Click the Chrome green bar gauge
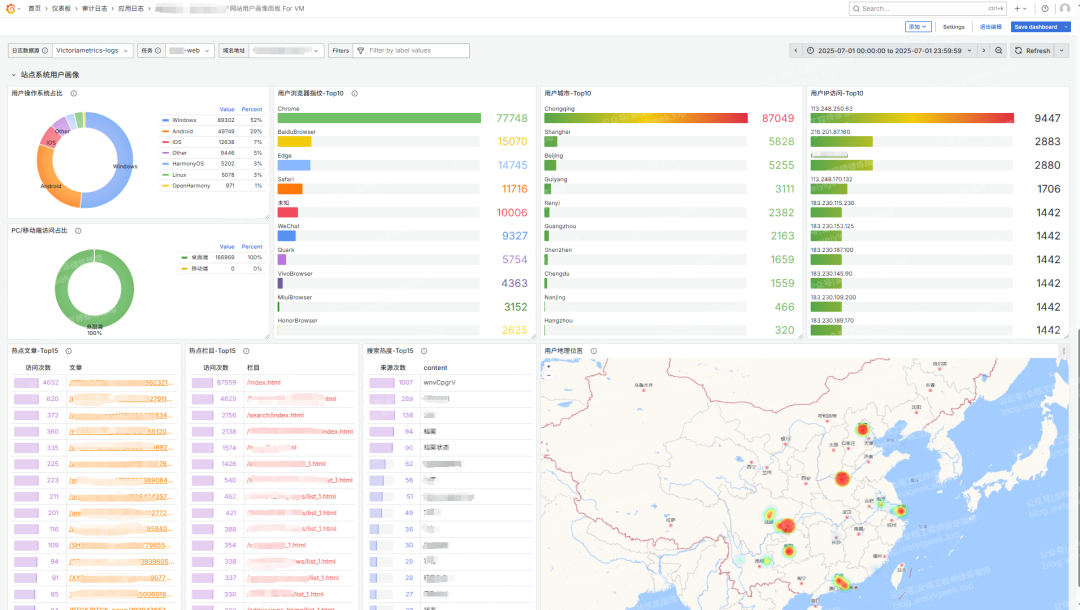 coord(379,118)
